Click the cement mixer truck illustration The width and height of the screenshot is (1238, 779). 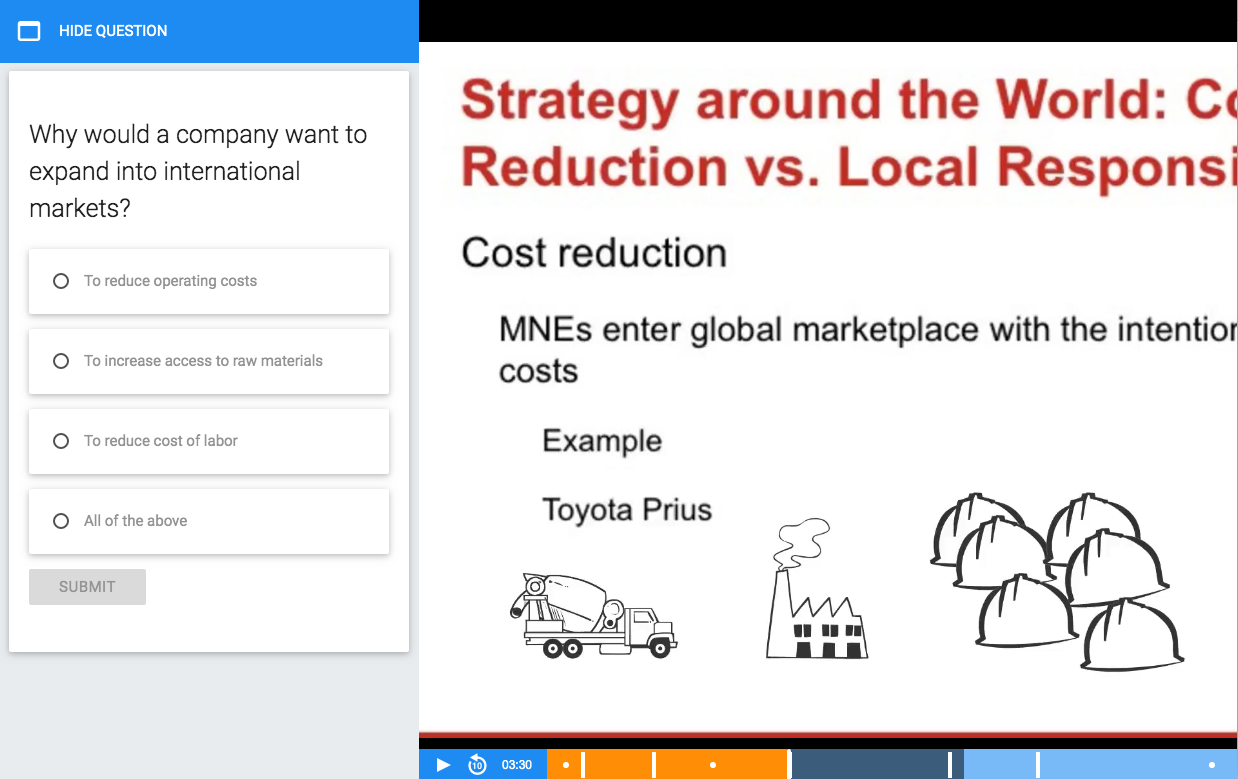(x=594, y=615)
